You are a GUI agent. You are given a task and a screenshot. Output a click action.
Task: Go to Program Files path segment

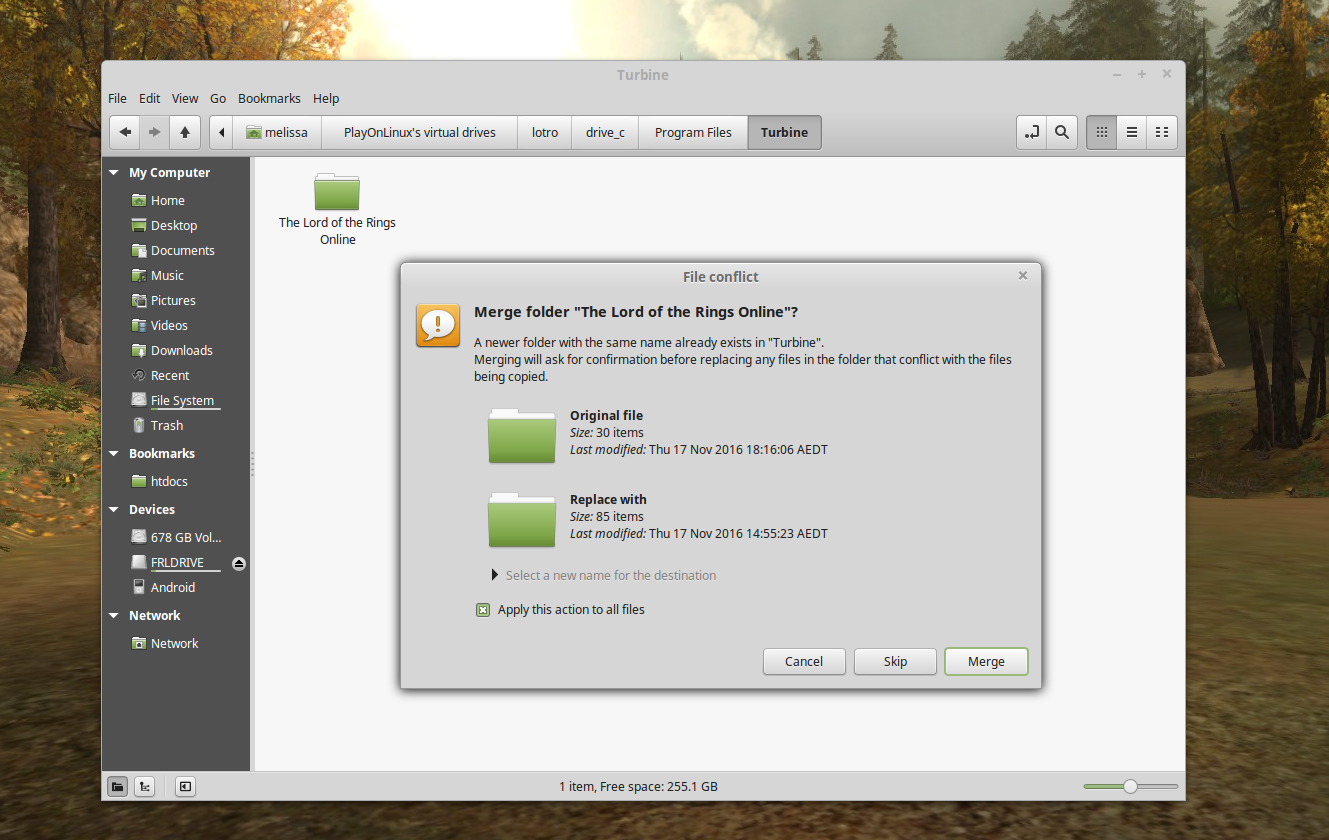[x=693, y=132]
